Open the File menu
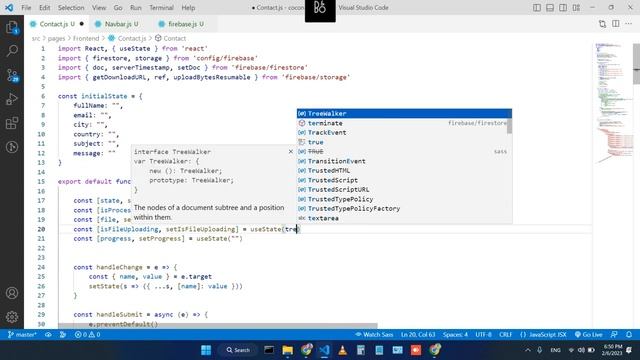The height and width of the screenshot is (360, 640). [x=26, y=8]
